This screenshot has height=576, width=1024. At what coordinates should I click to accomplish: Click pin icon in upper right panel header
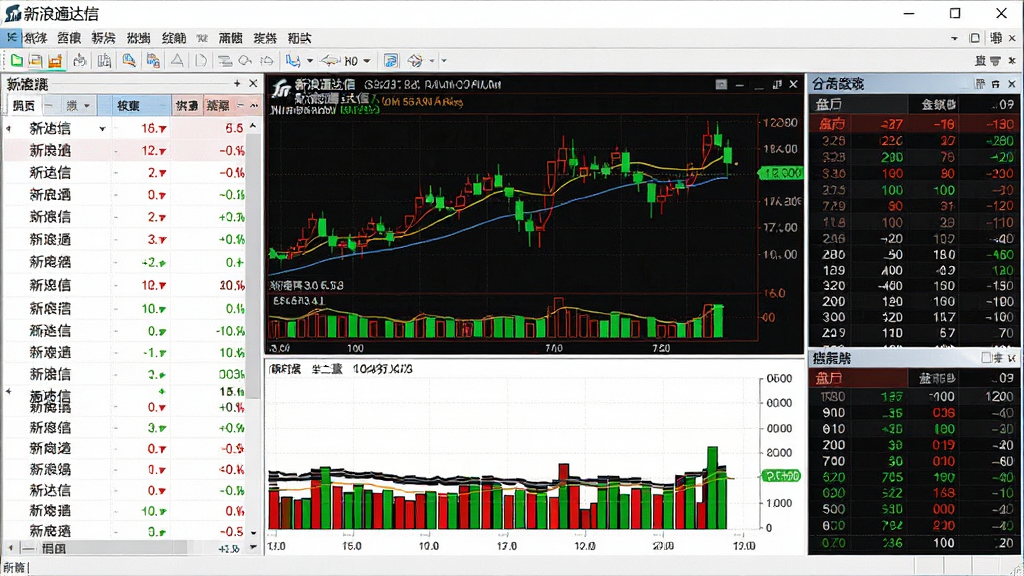(x=995, y=84)
